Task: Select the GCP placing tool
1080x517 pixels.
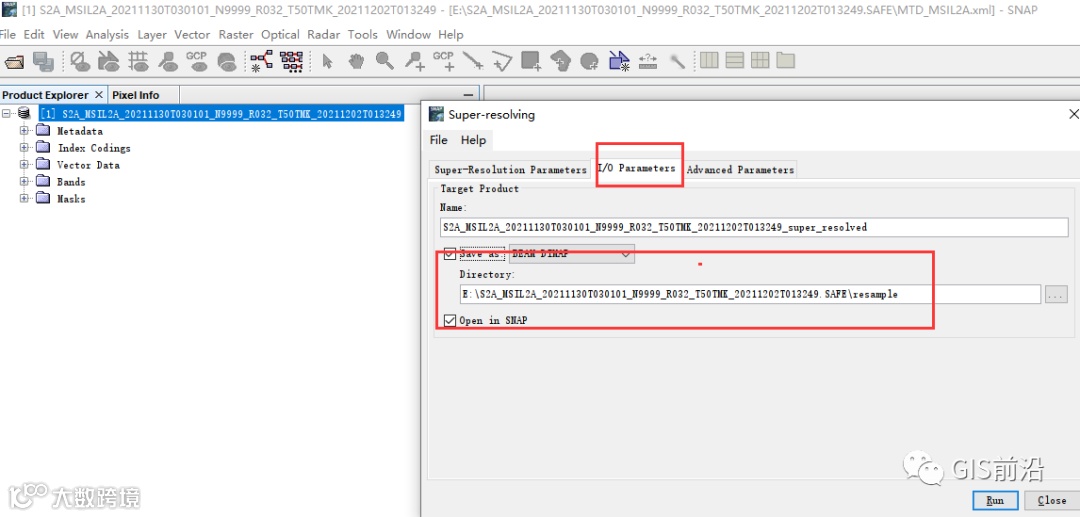Action: (444, 61)
